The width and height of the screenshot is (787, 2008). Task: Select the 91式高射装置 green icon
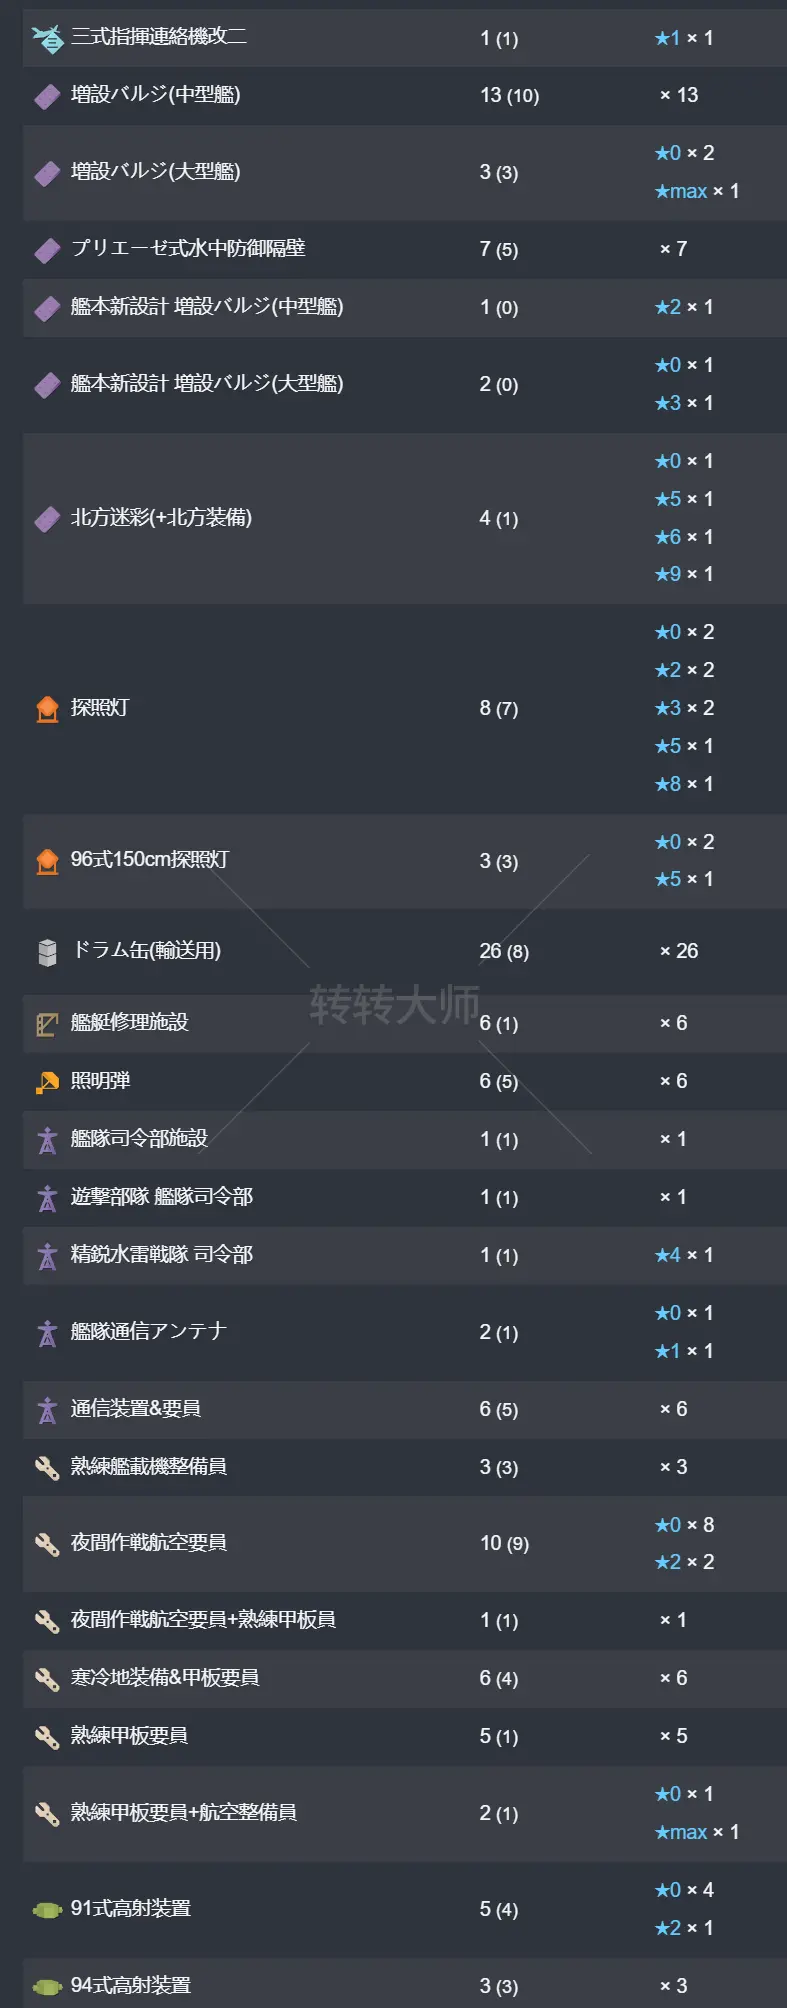pyautogui.click(x=45, y=1908)
